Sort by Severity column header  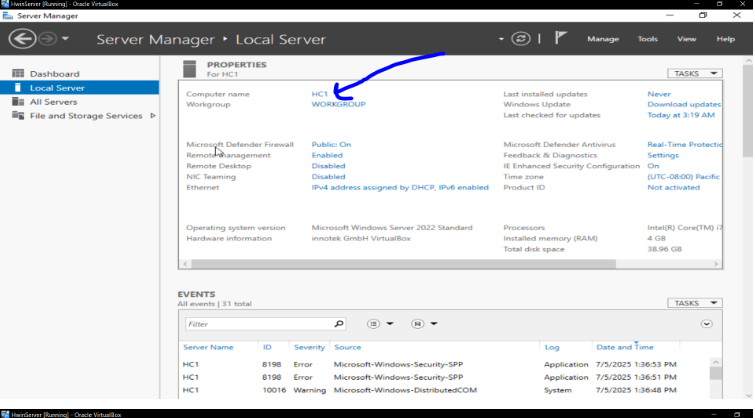tap(309, 347)
